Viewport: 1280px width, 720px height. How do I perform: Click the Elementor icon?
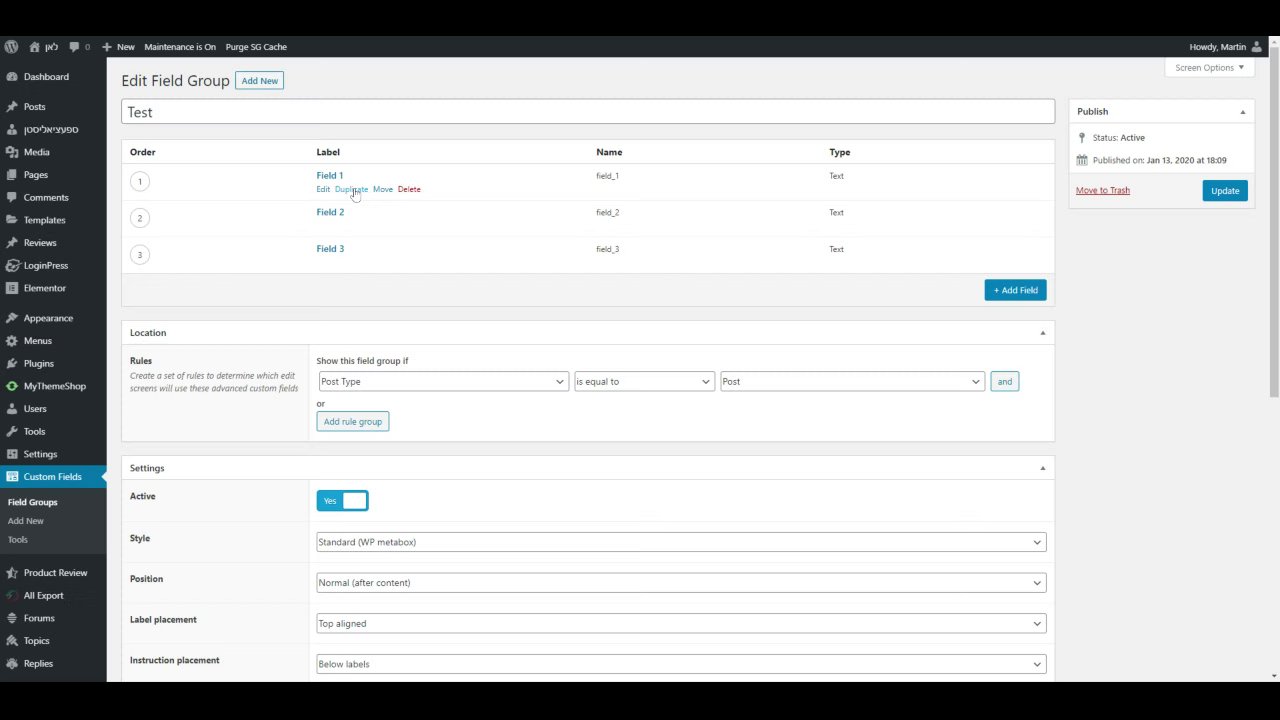click(x=12, y=288)
